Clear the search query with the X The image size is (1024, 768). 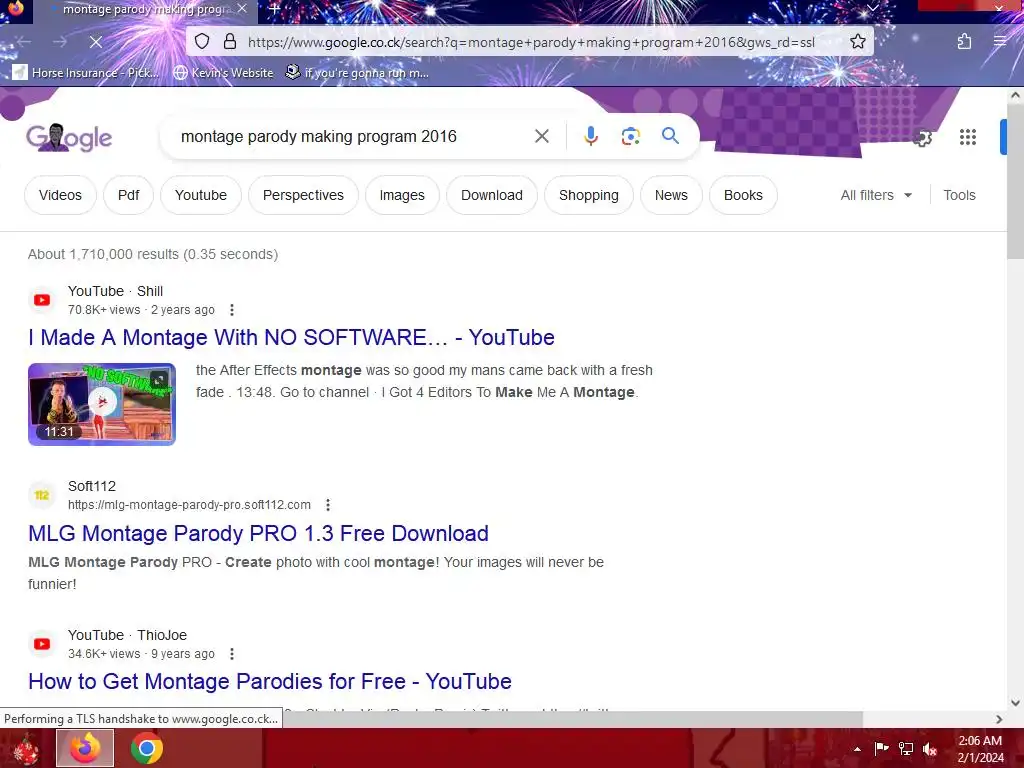[x=541, y=136]
